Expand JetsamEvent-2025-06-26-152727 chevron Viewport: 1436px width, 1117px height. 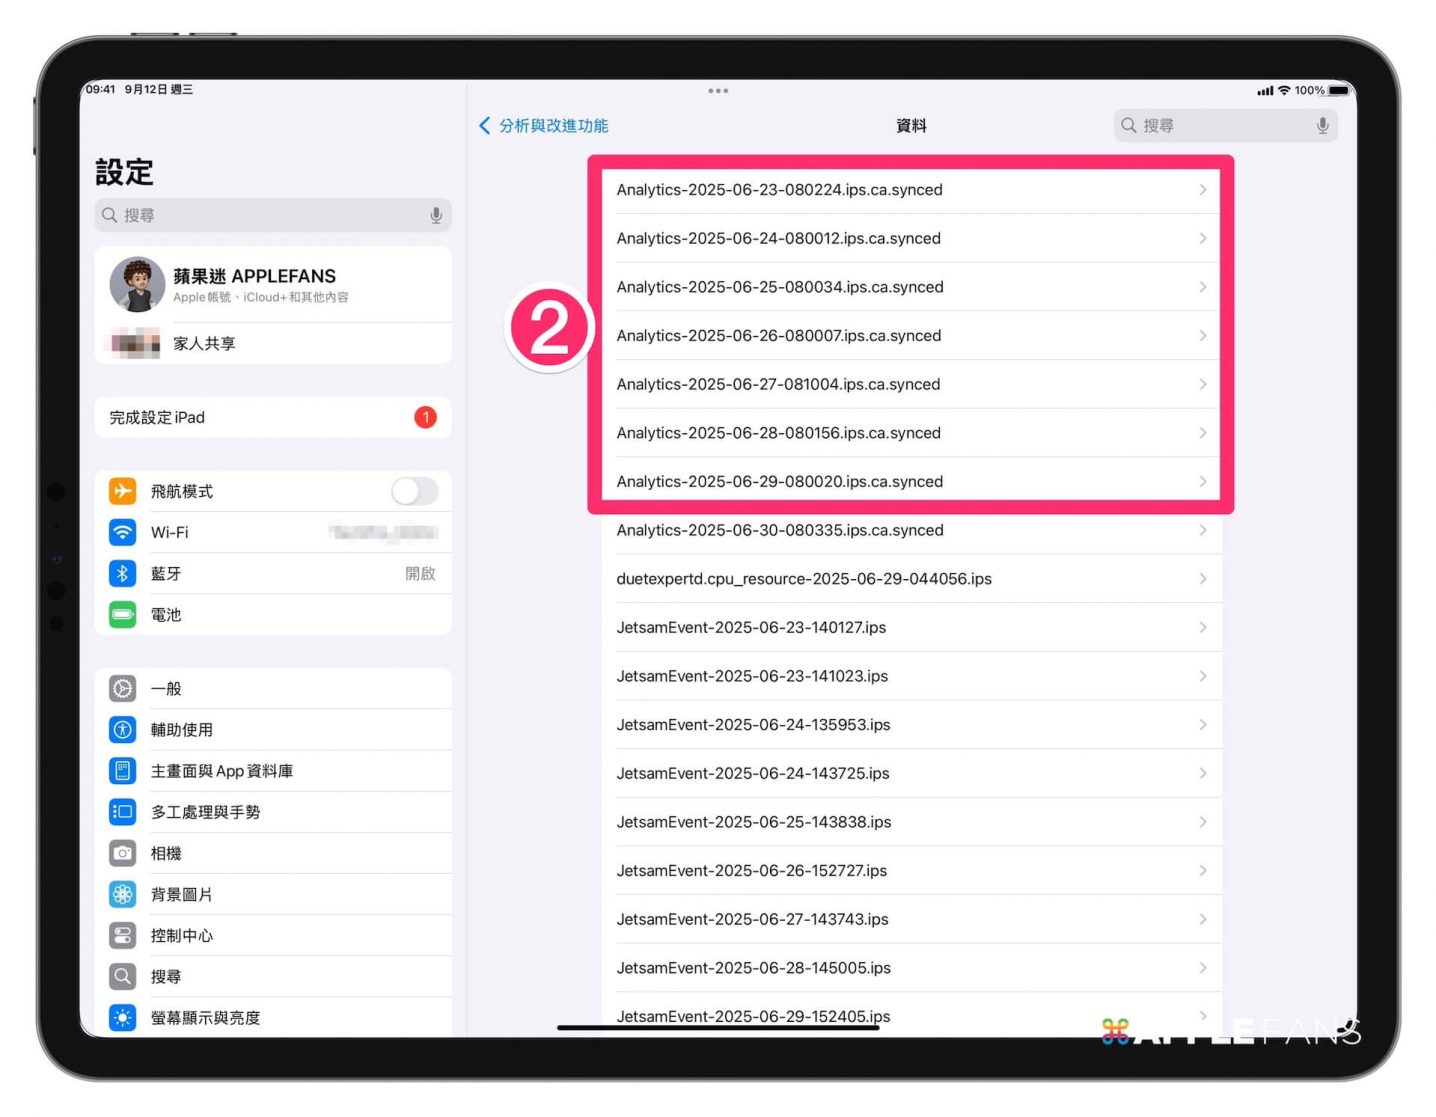point(1202,870)
